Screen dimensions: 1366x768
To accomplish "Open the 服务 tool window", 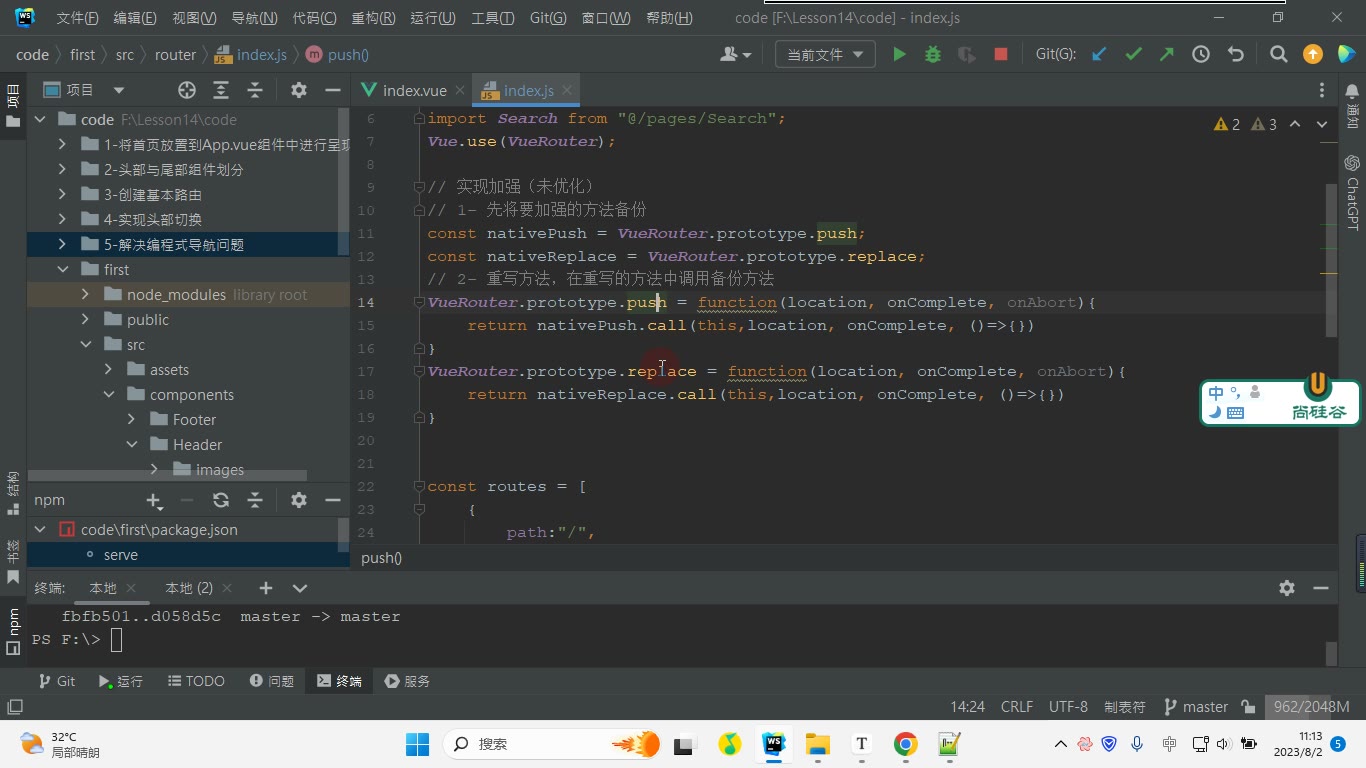I will click(x=407, y=681).
